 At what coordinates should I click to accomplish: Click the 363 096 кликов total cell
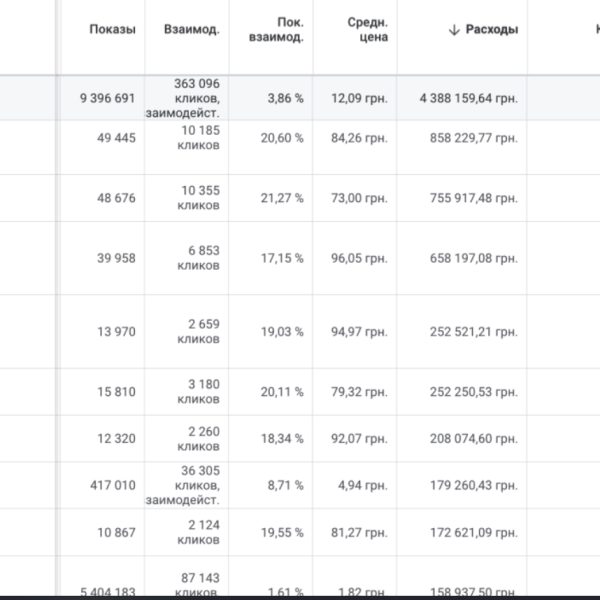pyautogui.click(x=196, y=98)
